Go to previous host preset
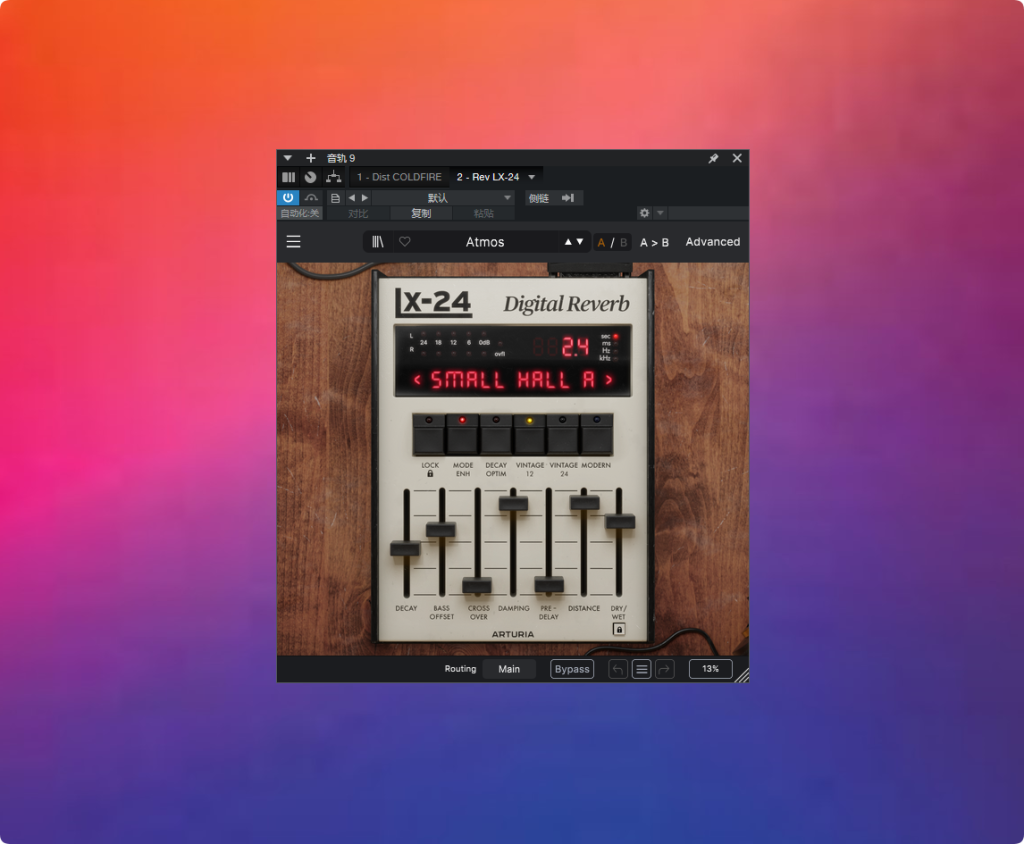Viewport: 1024px width, 844px height. [352, 198]
